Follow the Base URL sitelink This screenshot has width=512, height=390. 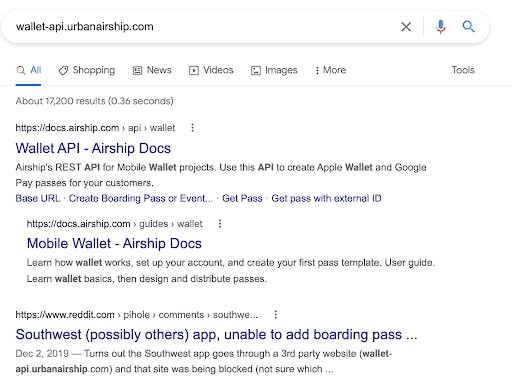point(38,198)
